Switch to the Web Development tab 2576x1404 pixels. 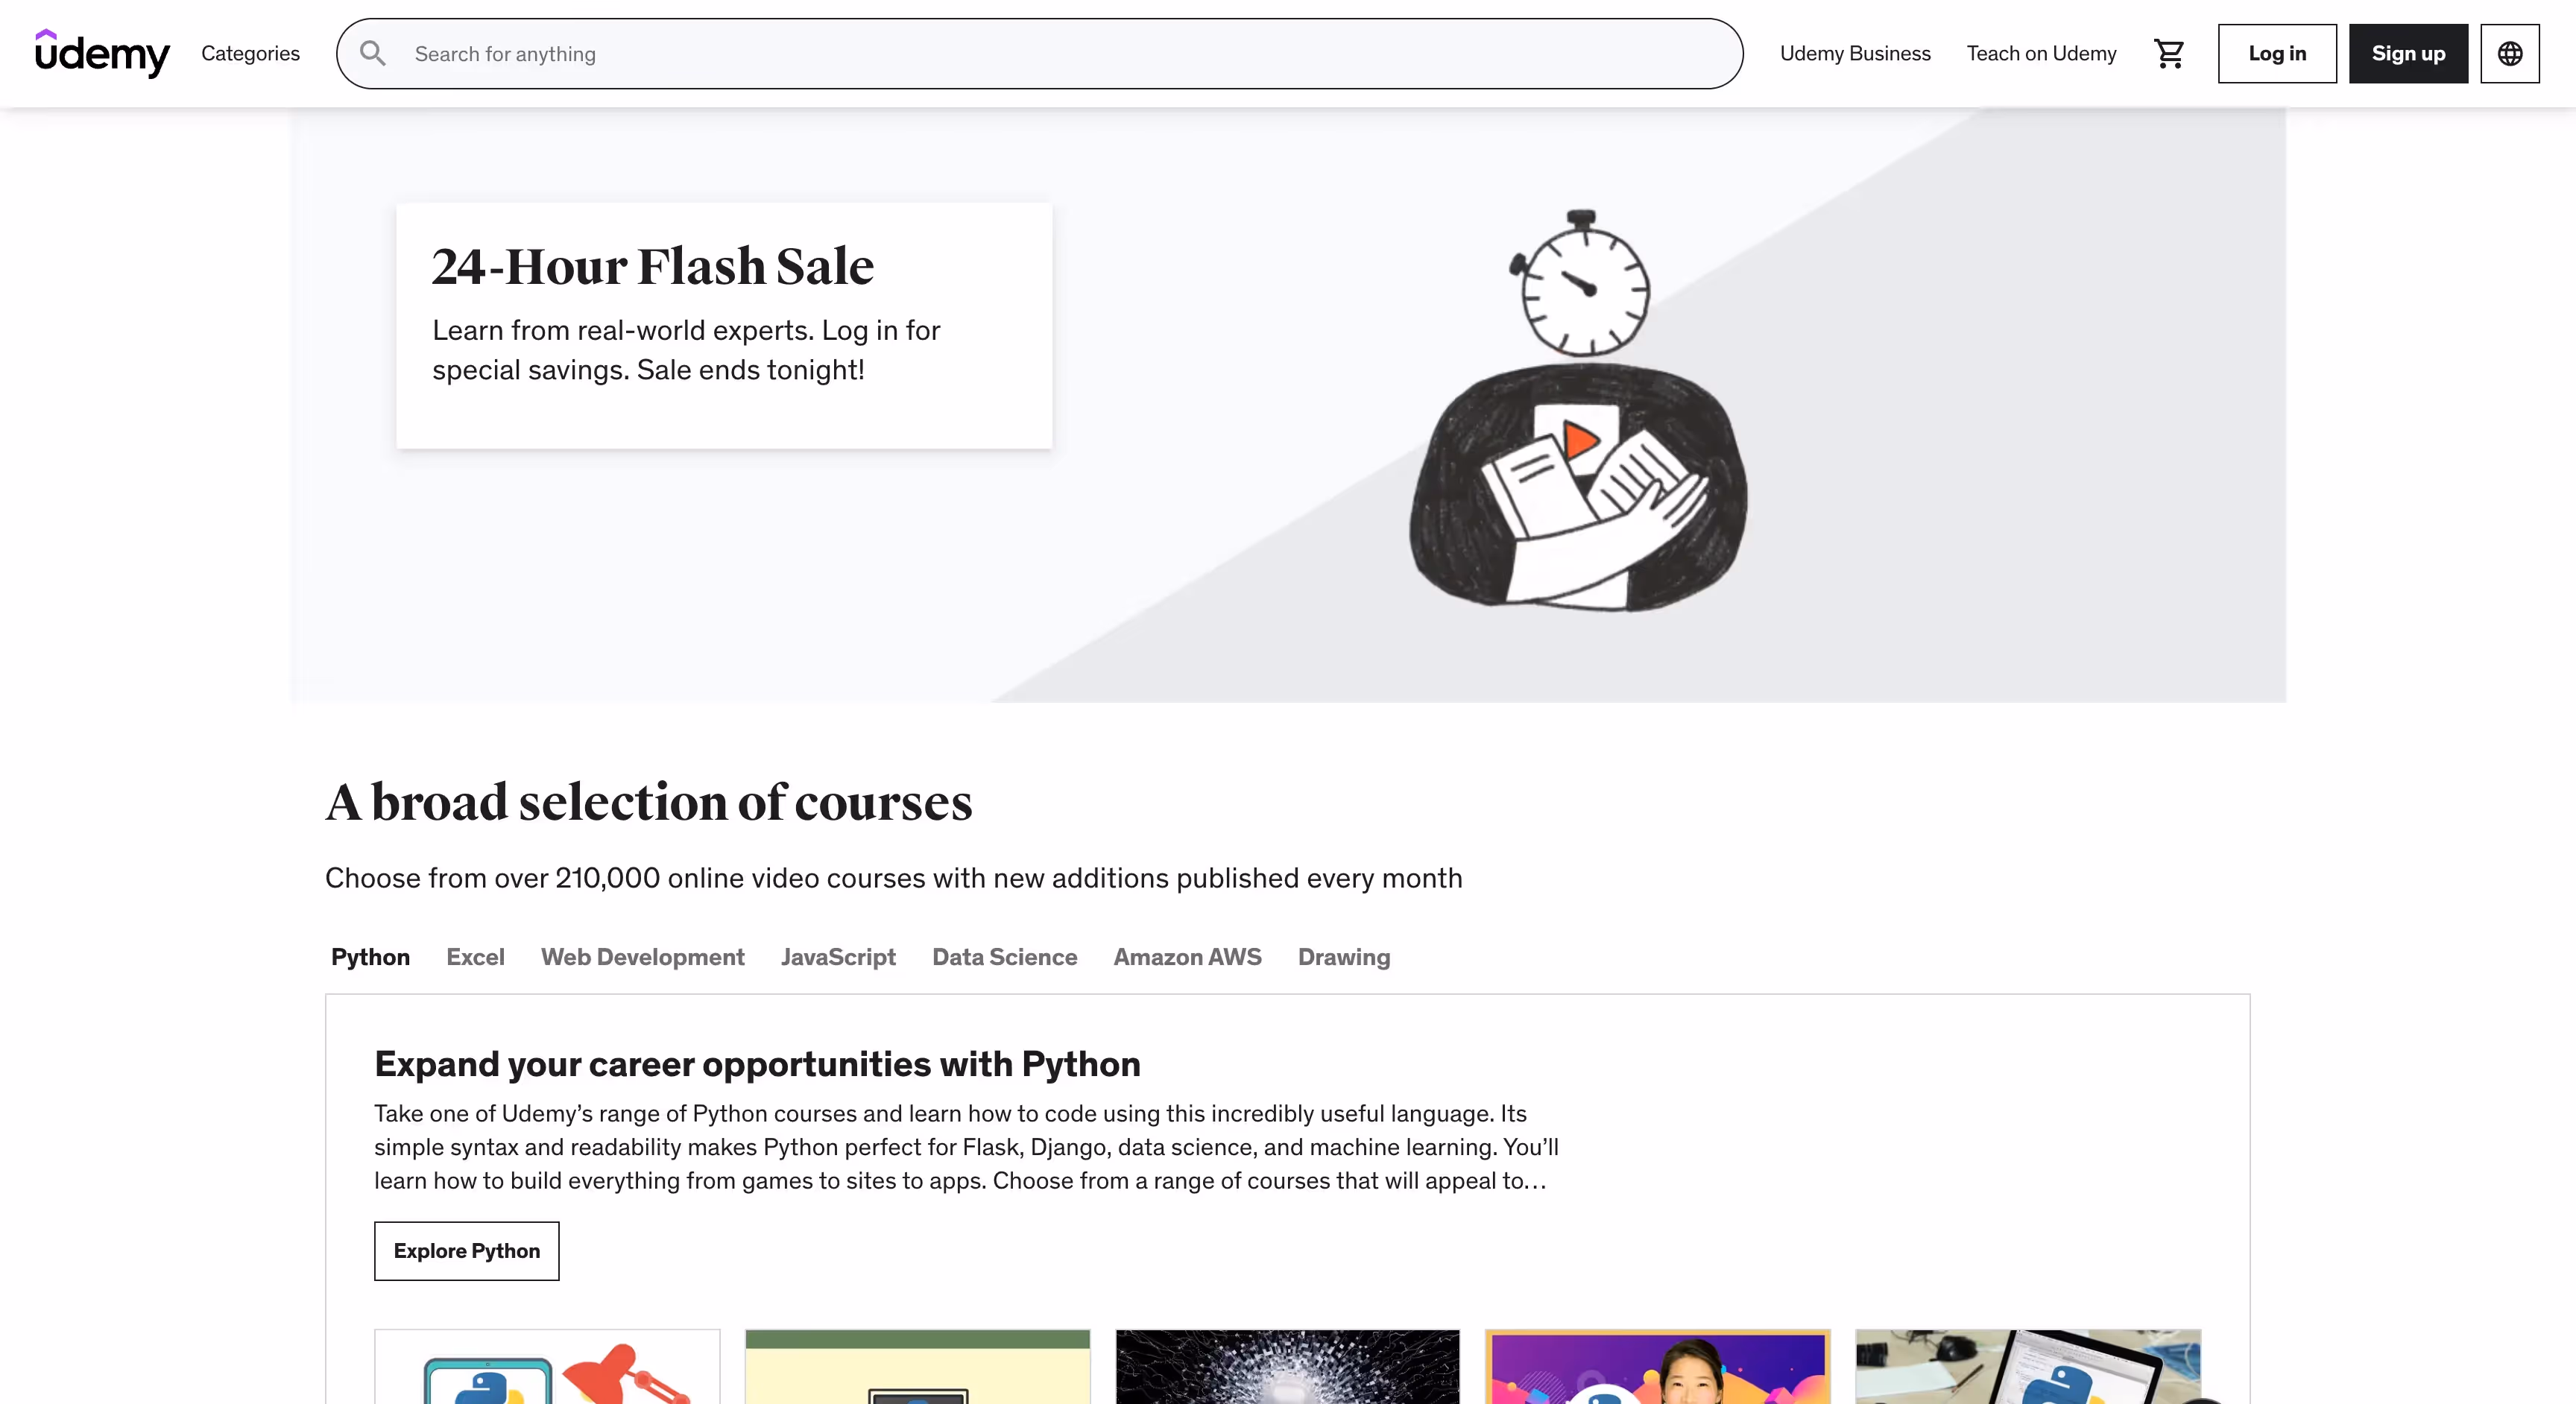642,957
